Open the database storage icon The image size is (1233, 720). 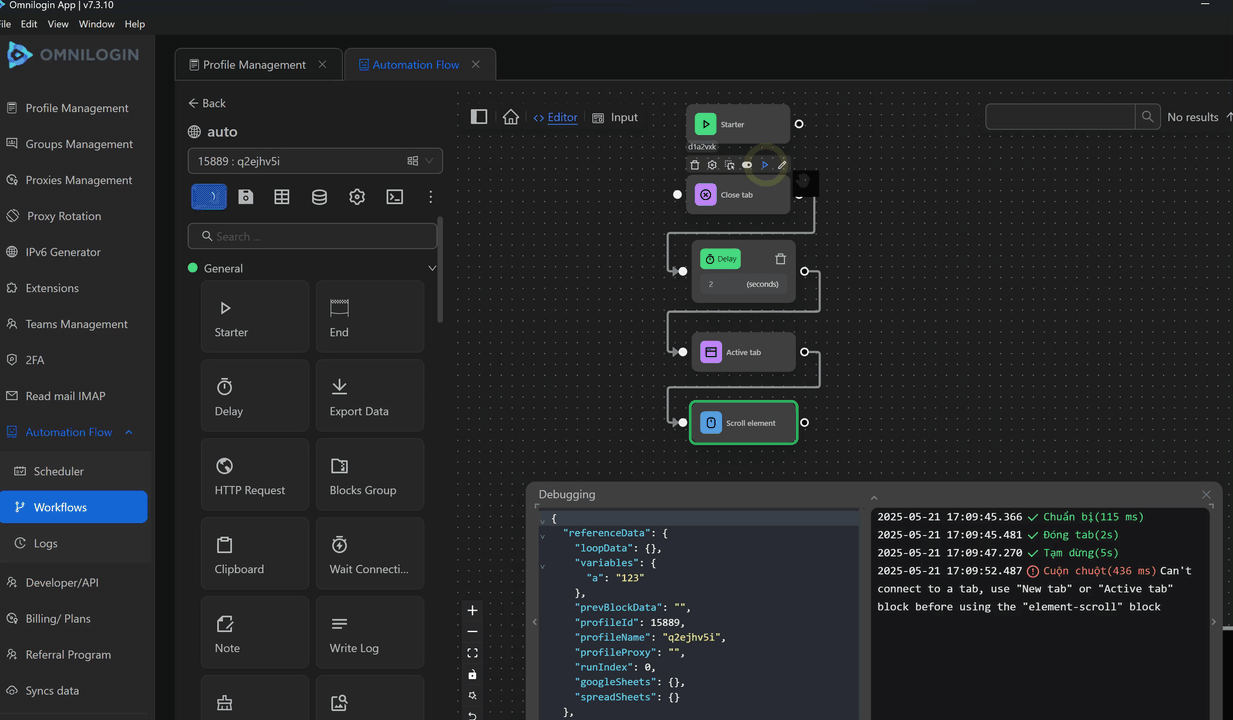tap(319, 197)
